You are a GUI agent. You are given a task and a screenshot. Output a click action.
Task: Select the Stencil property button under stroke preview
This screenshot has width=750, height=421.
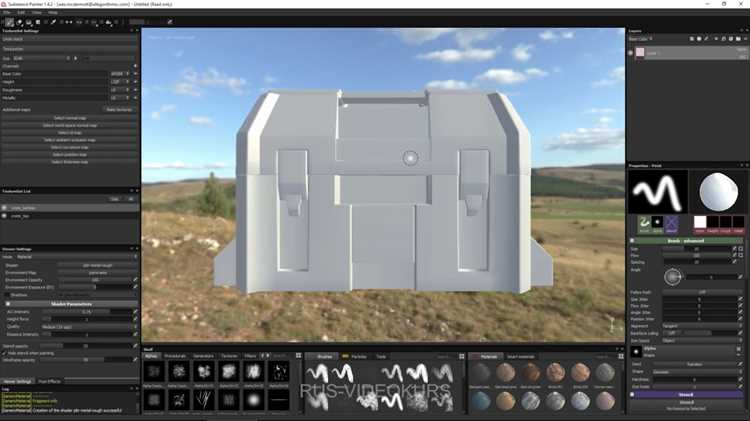click(671, 224)
